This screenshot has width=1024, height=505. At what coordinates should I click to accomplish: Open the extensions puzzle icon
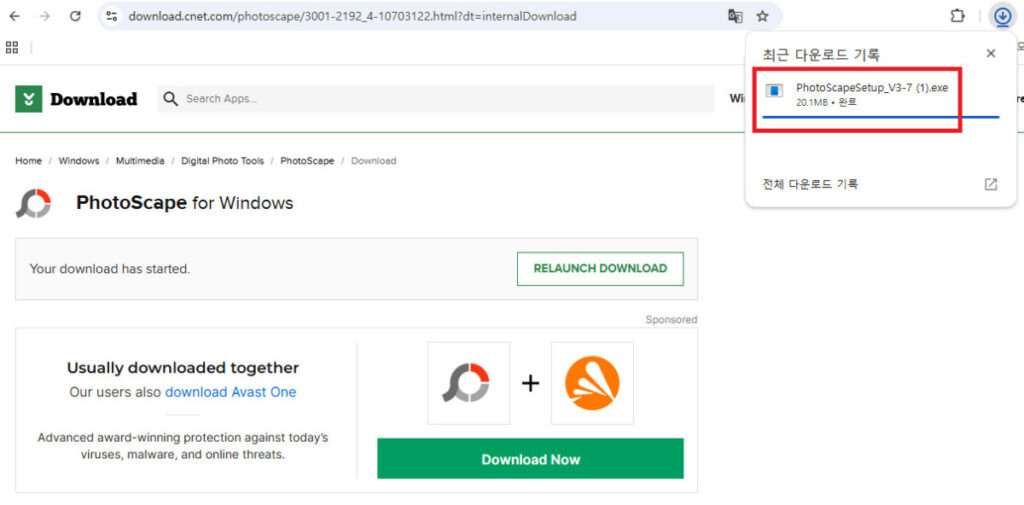pyautogui.click(x=957, y=16)
